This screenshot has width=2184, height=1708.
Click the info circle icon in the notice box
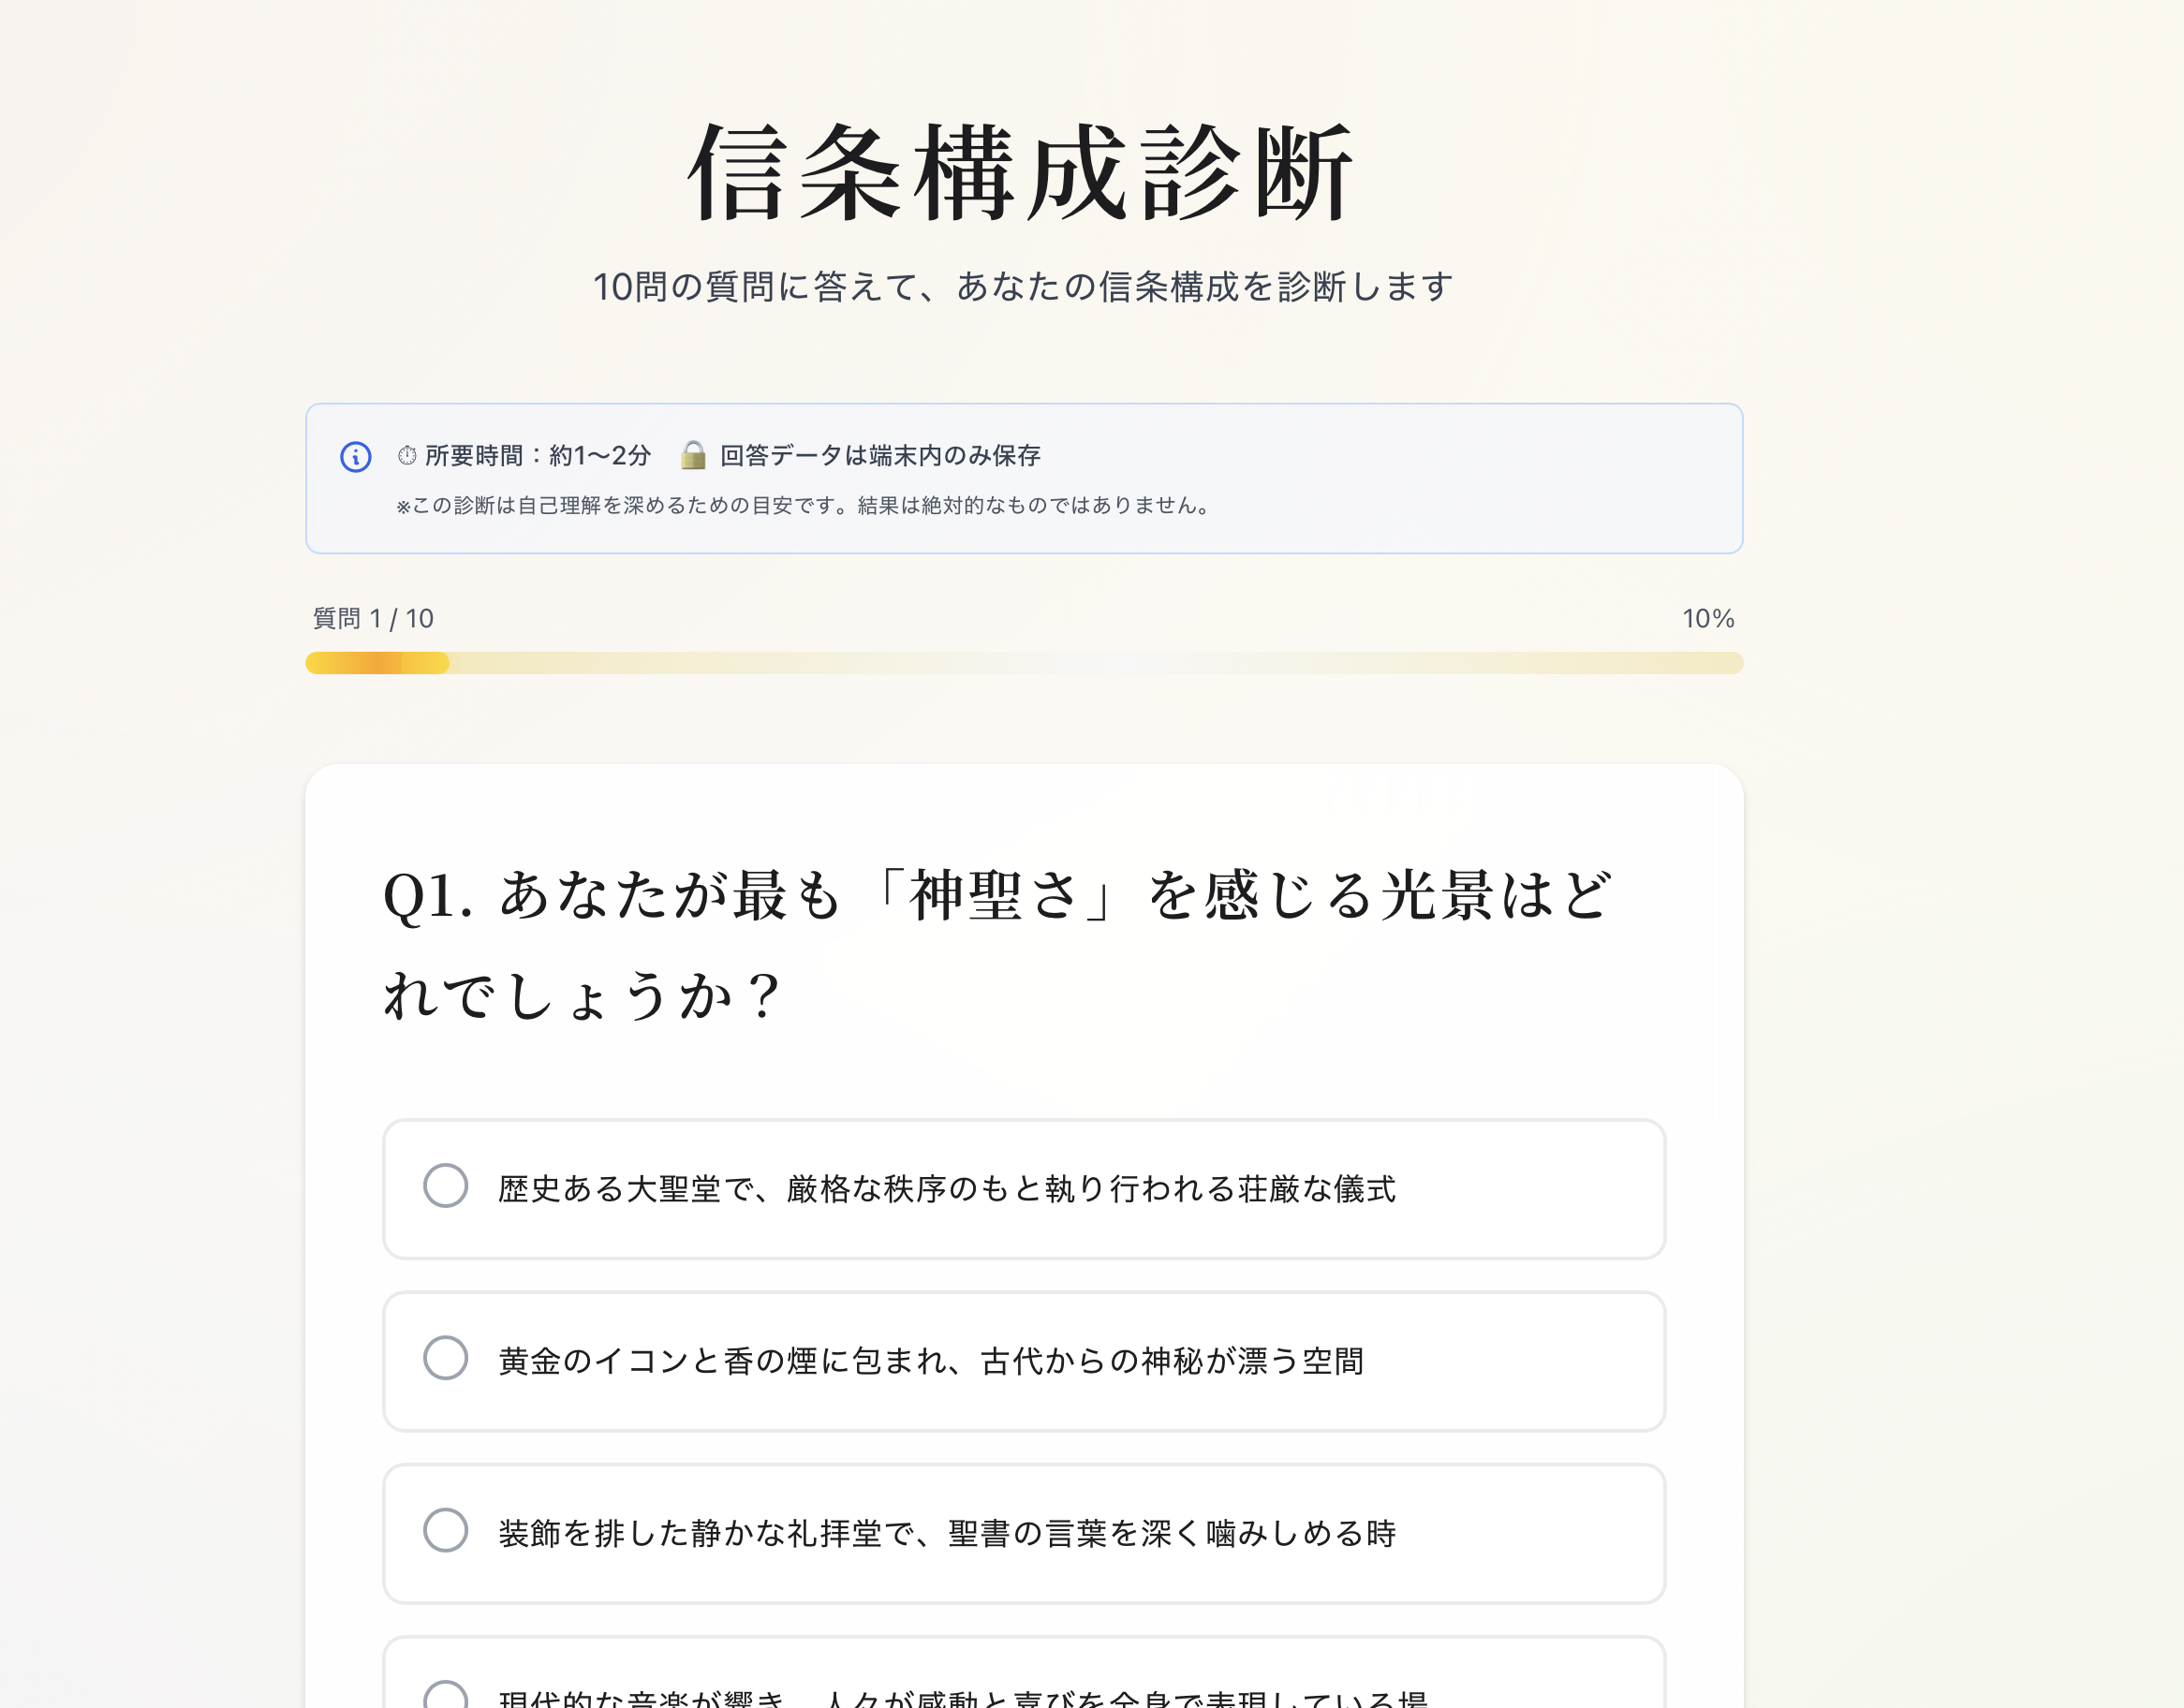pos(356,455)
